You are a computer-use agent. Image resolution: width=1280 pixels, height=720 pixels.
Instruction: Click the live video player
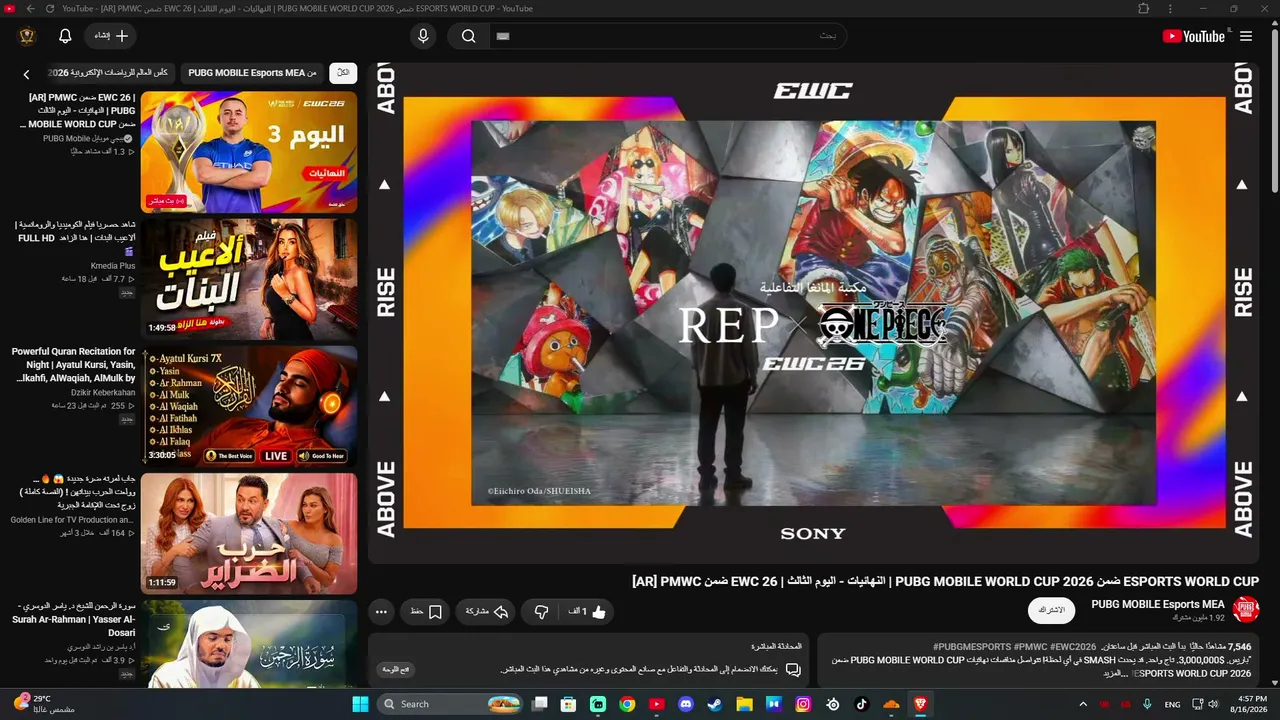click(x=813, y=313)
